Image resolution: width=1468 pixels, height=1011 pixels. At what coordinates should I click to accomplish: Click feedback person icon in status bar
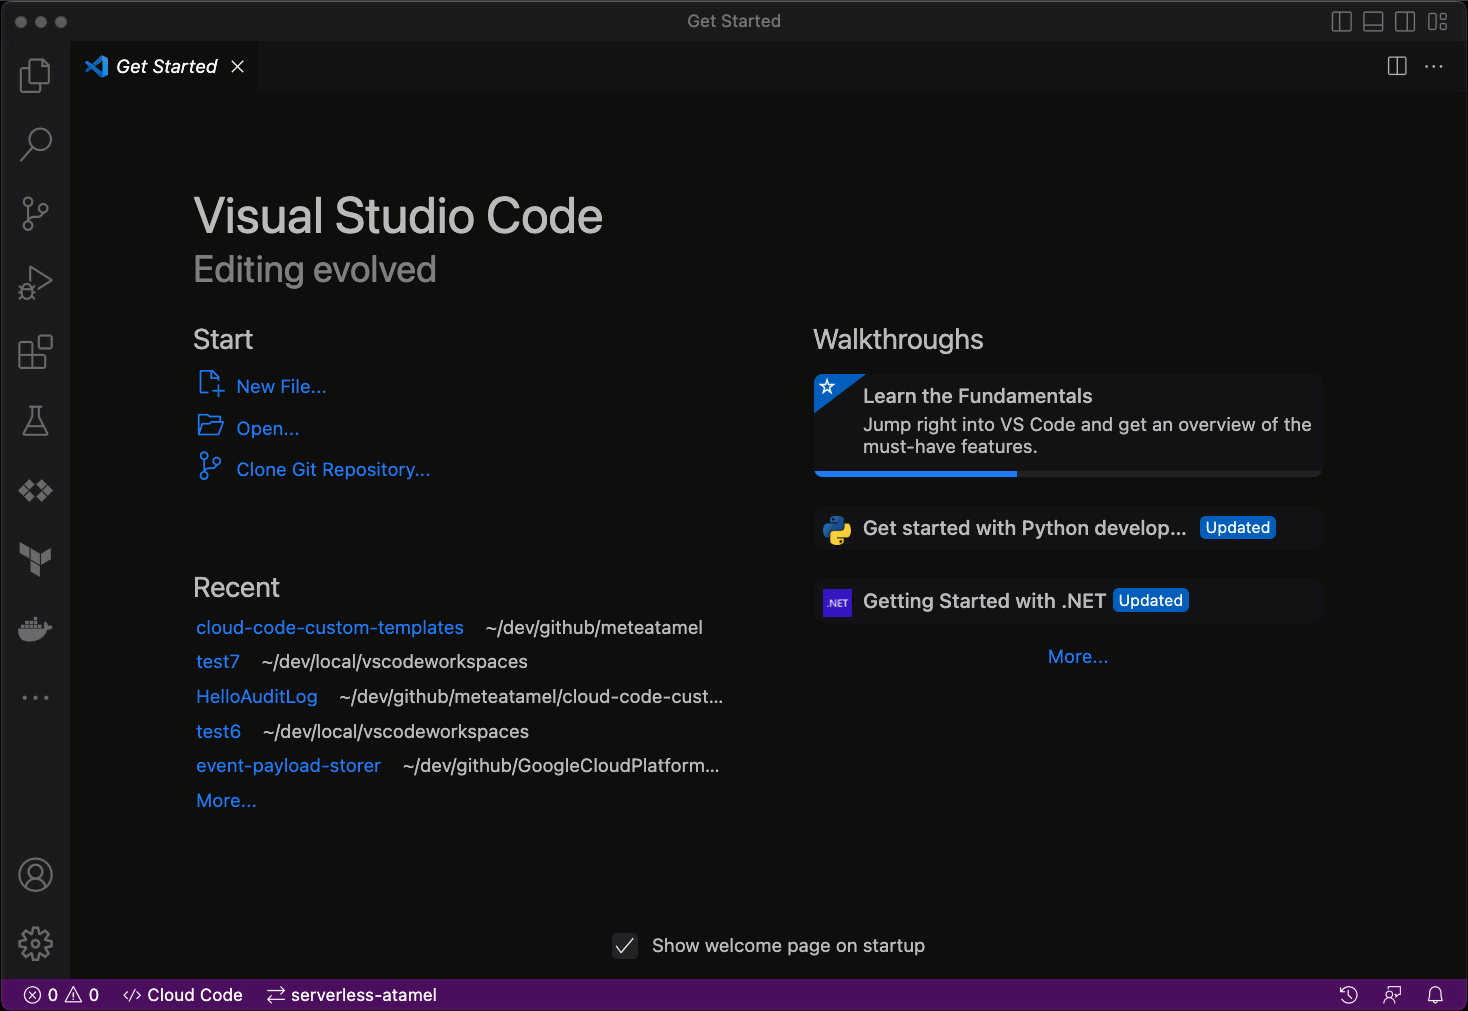point(1392,995)
